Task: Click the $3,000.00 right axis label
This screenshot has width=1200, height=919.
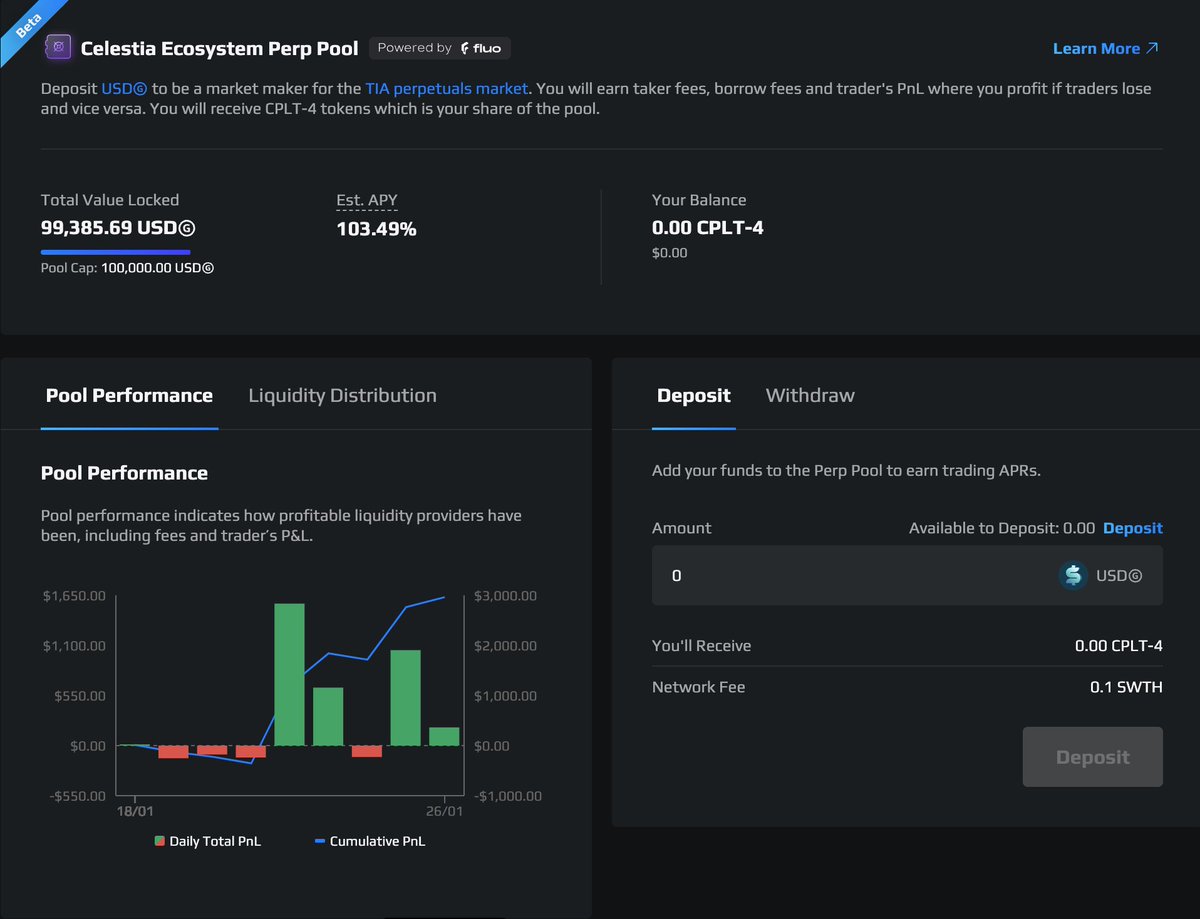Action: [x=505, y=596]
